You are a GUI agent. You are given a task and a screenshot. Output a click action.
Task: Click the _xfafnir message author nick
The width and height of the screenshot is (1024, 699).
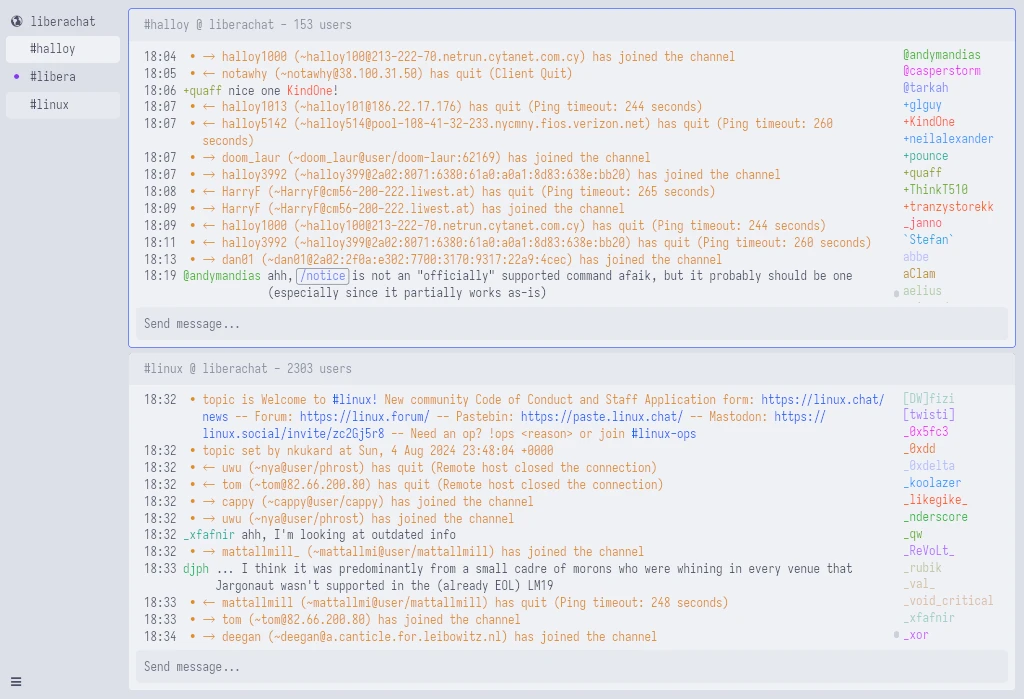(209, 534)
